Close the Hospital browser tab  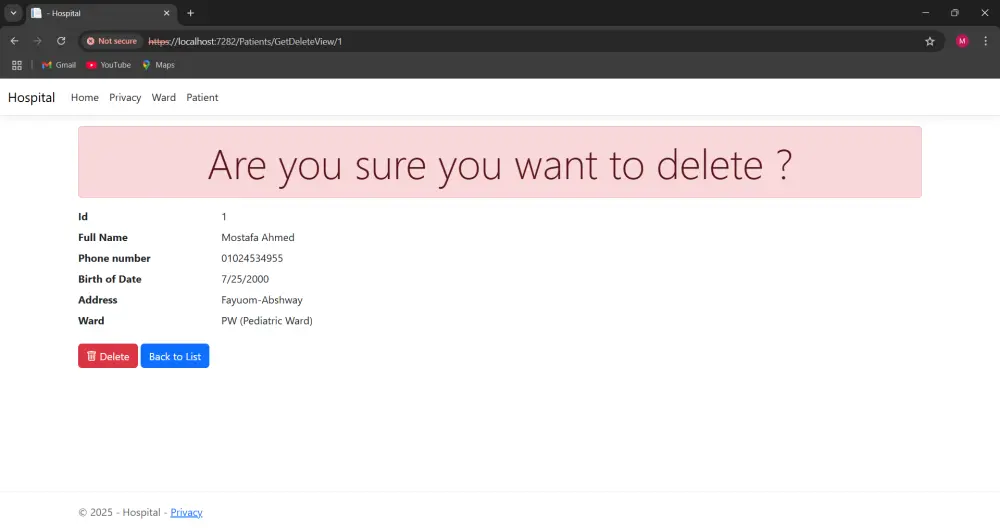166,13
